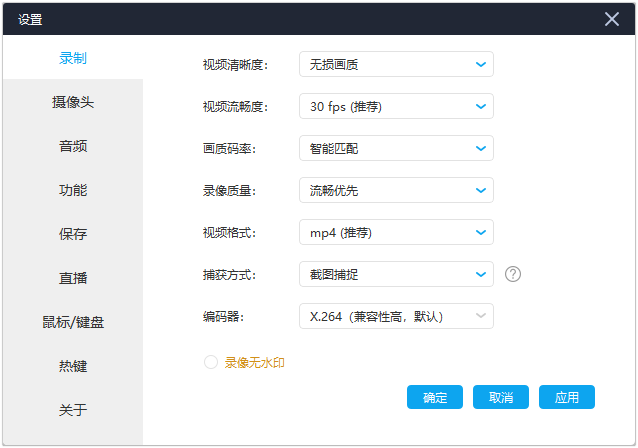The image size is (638, 448).
Task: Click the 应用 apply button
Action: tap(567, 397)
